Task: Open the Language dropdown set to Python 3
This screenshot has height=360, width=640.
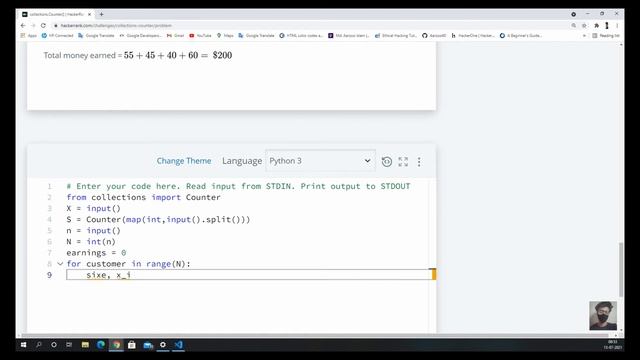Action: click(x=320, y=161)
